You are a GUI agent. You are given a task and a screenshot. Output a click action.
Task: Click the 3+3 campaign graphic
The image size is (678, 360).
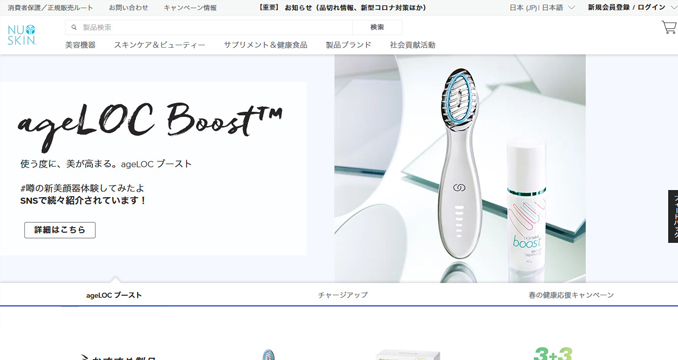coord(553,354)
